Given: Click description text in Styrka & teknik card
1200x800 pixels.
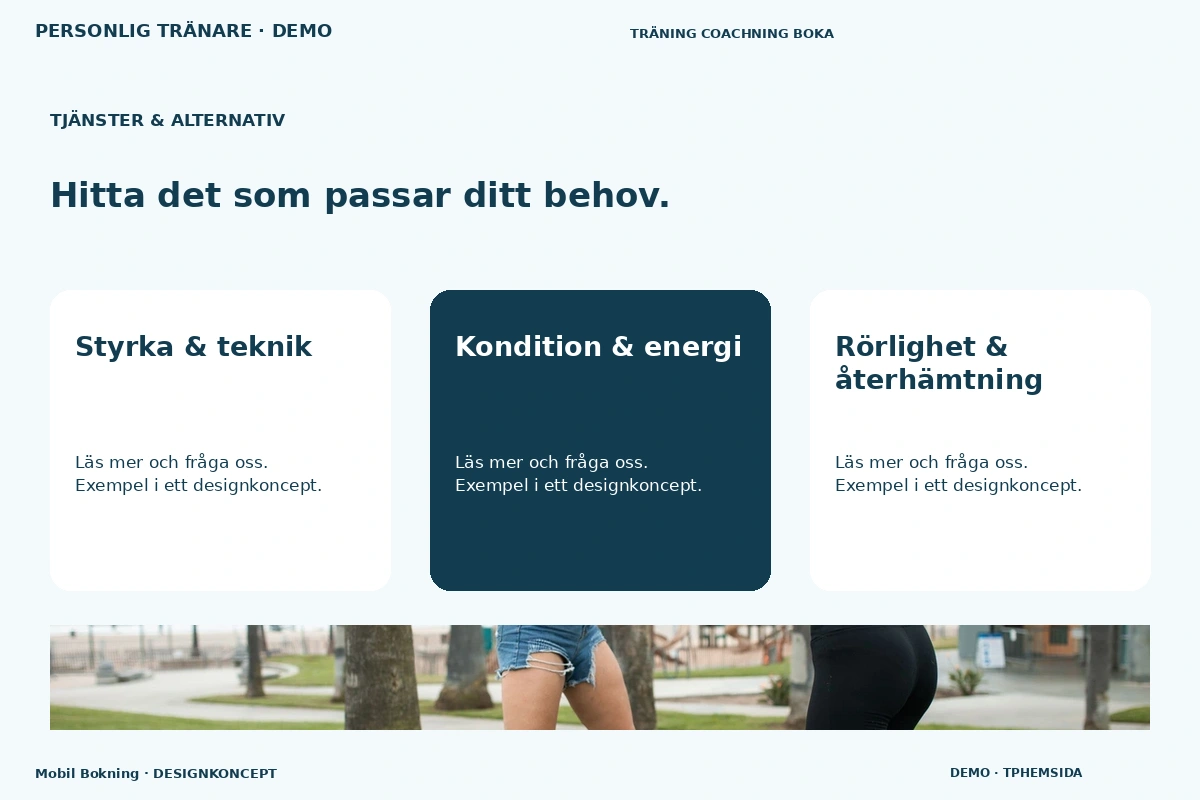Looking at the screenshot, I should click(198, 474).
